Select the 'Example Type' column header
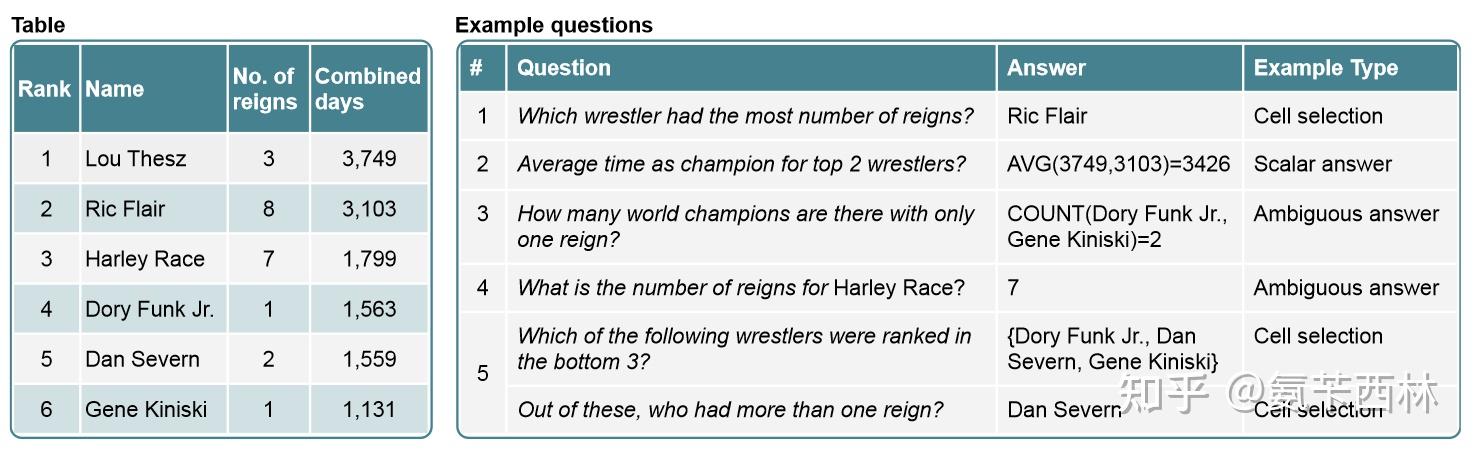The height and width of the screenshot is (454, 1476). 1325,68
